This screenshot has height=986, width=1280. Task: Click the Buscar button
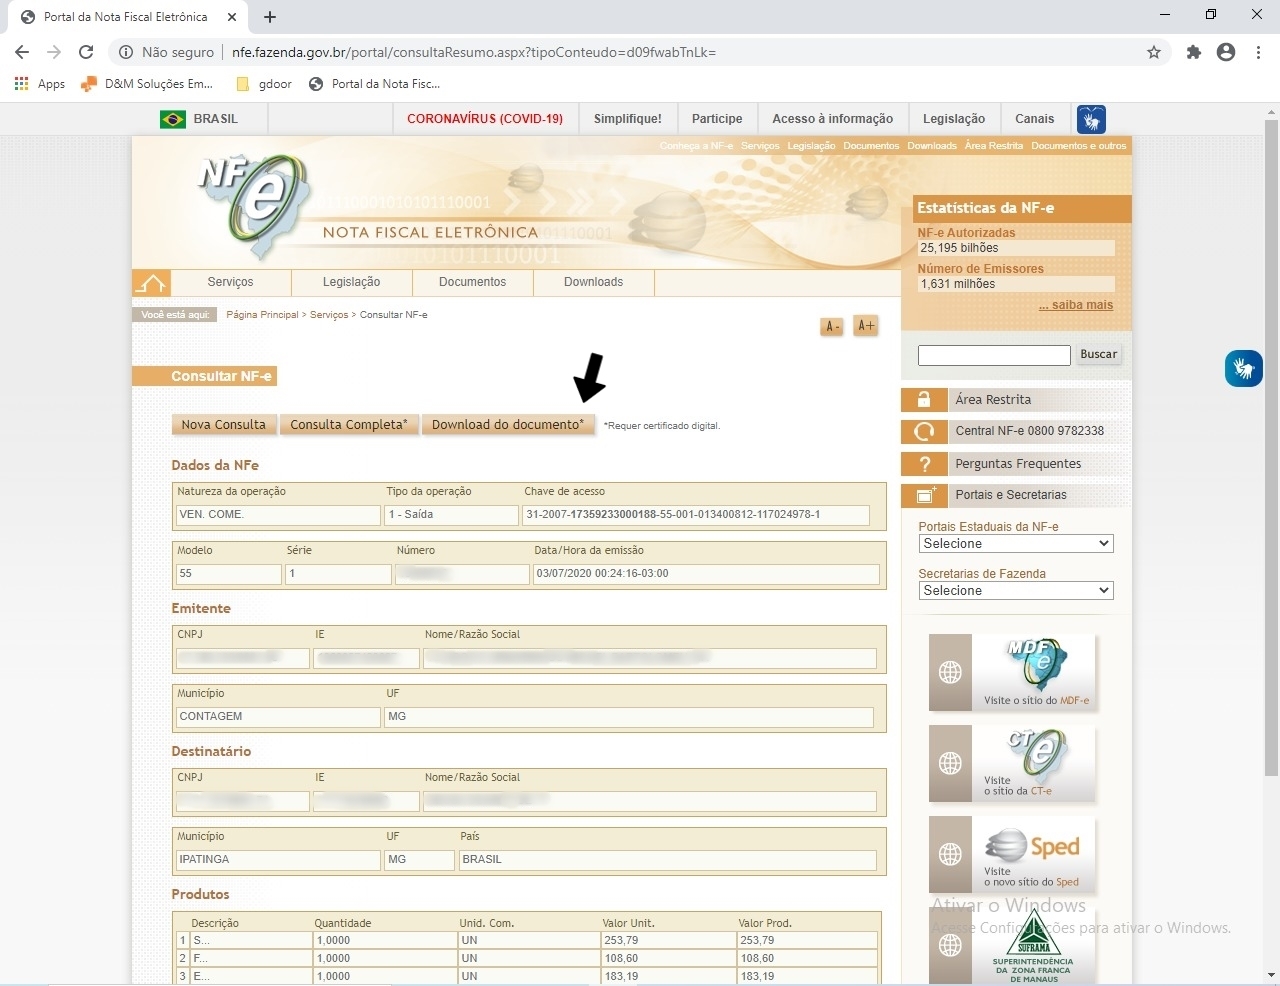pyautogui.click(x=1098, y=355)
